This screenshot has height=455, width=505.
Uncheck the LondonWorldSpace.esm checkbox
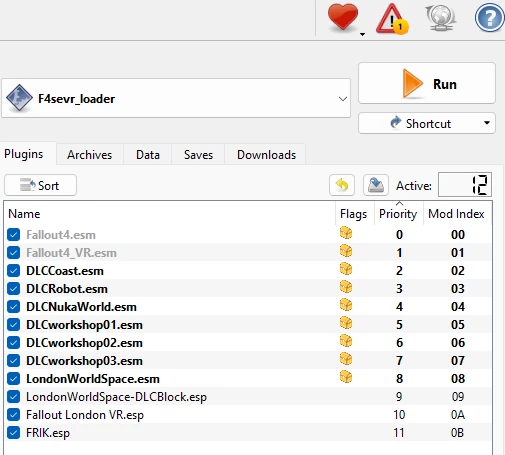[x=14, y=379]
